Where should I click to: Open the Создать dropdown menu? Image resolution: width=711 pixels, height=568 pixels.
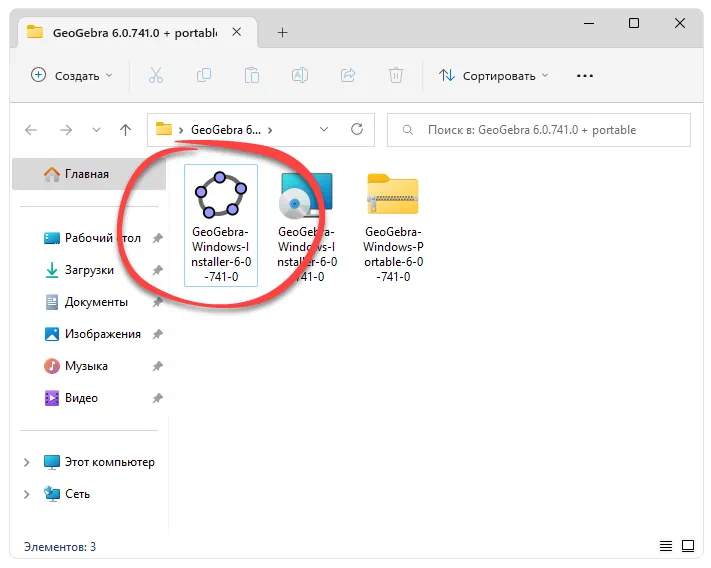[x=71, y=75]
